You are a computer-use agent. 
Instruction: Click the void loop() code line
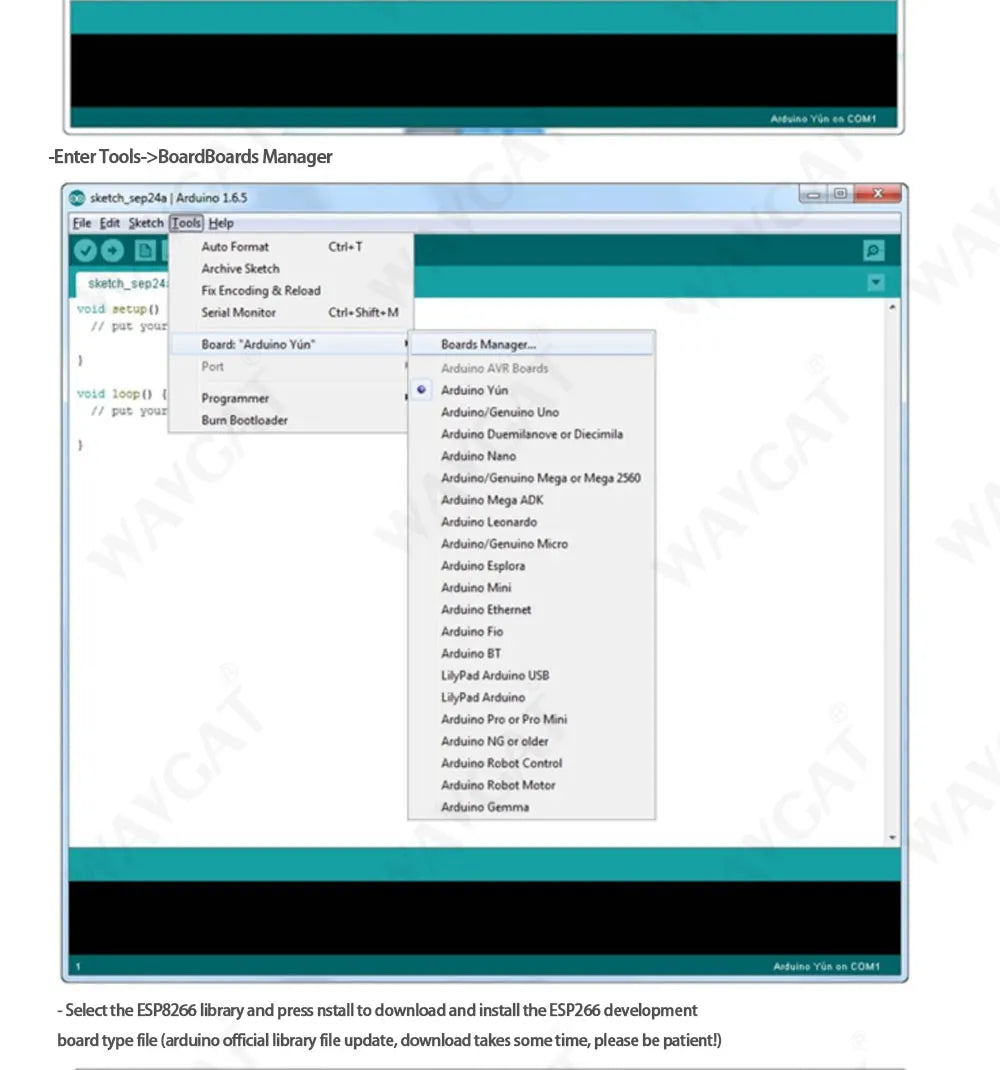pyautogui.click(x=122, y=394)
